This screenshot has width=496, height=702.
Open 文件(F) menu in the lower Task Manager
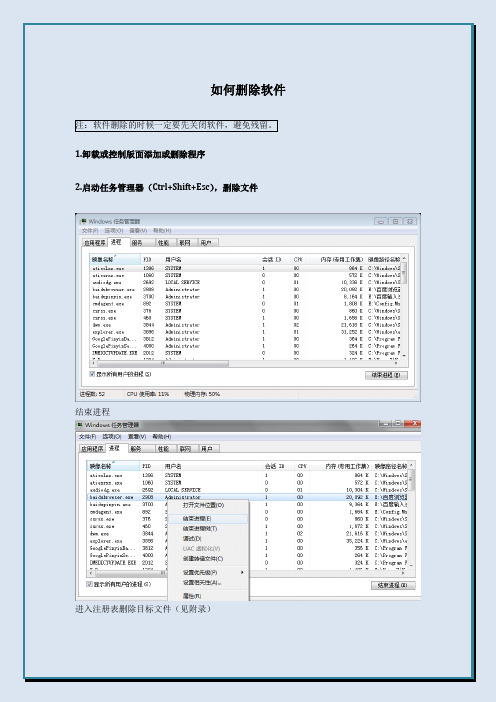87,437
